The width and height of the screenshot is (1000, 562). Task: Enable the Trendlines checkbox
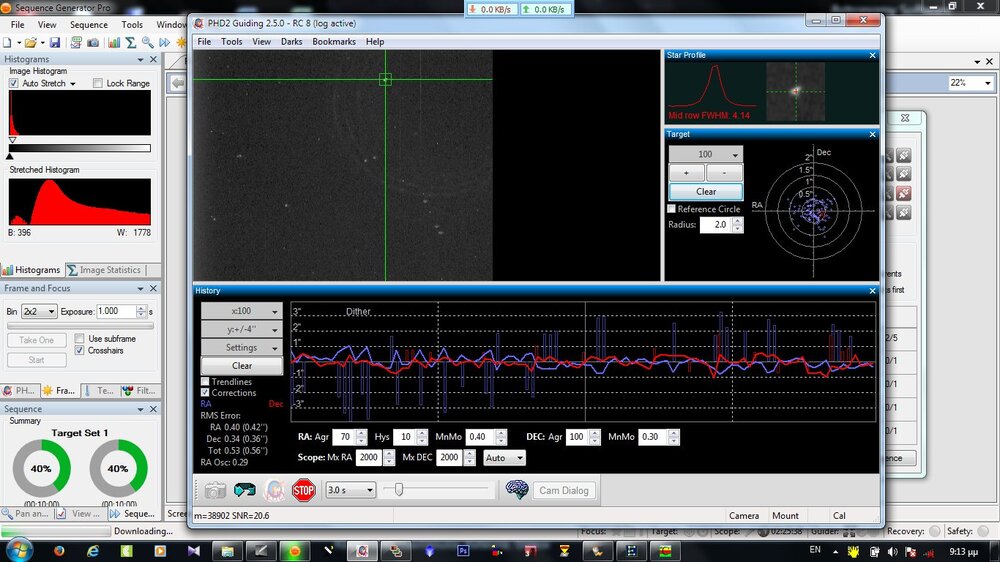(206, 382)
